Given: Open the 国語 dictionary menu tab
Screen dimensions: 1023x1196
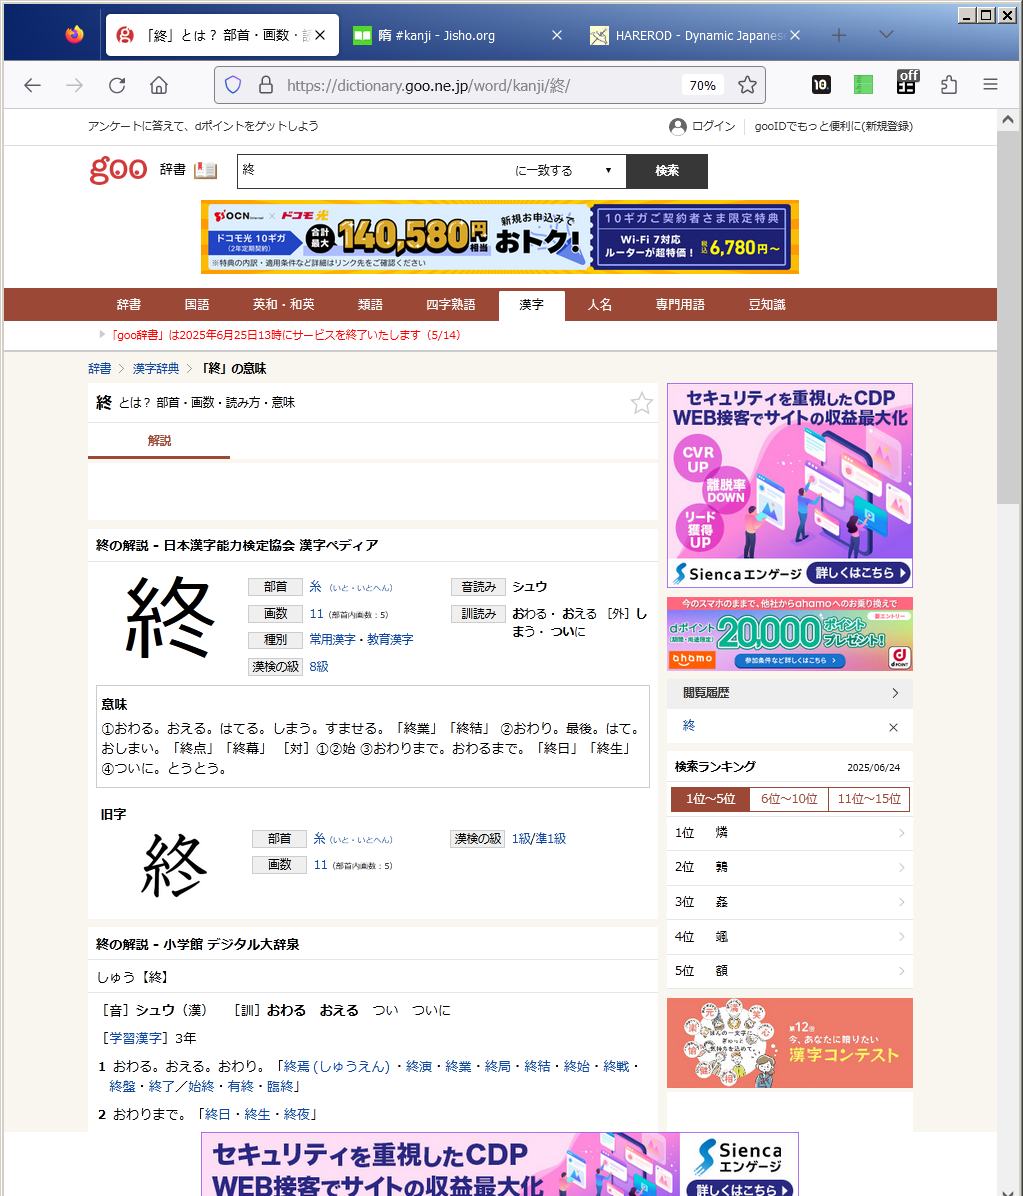Looking at the screenshot, I should tap(197, 305).
